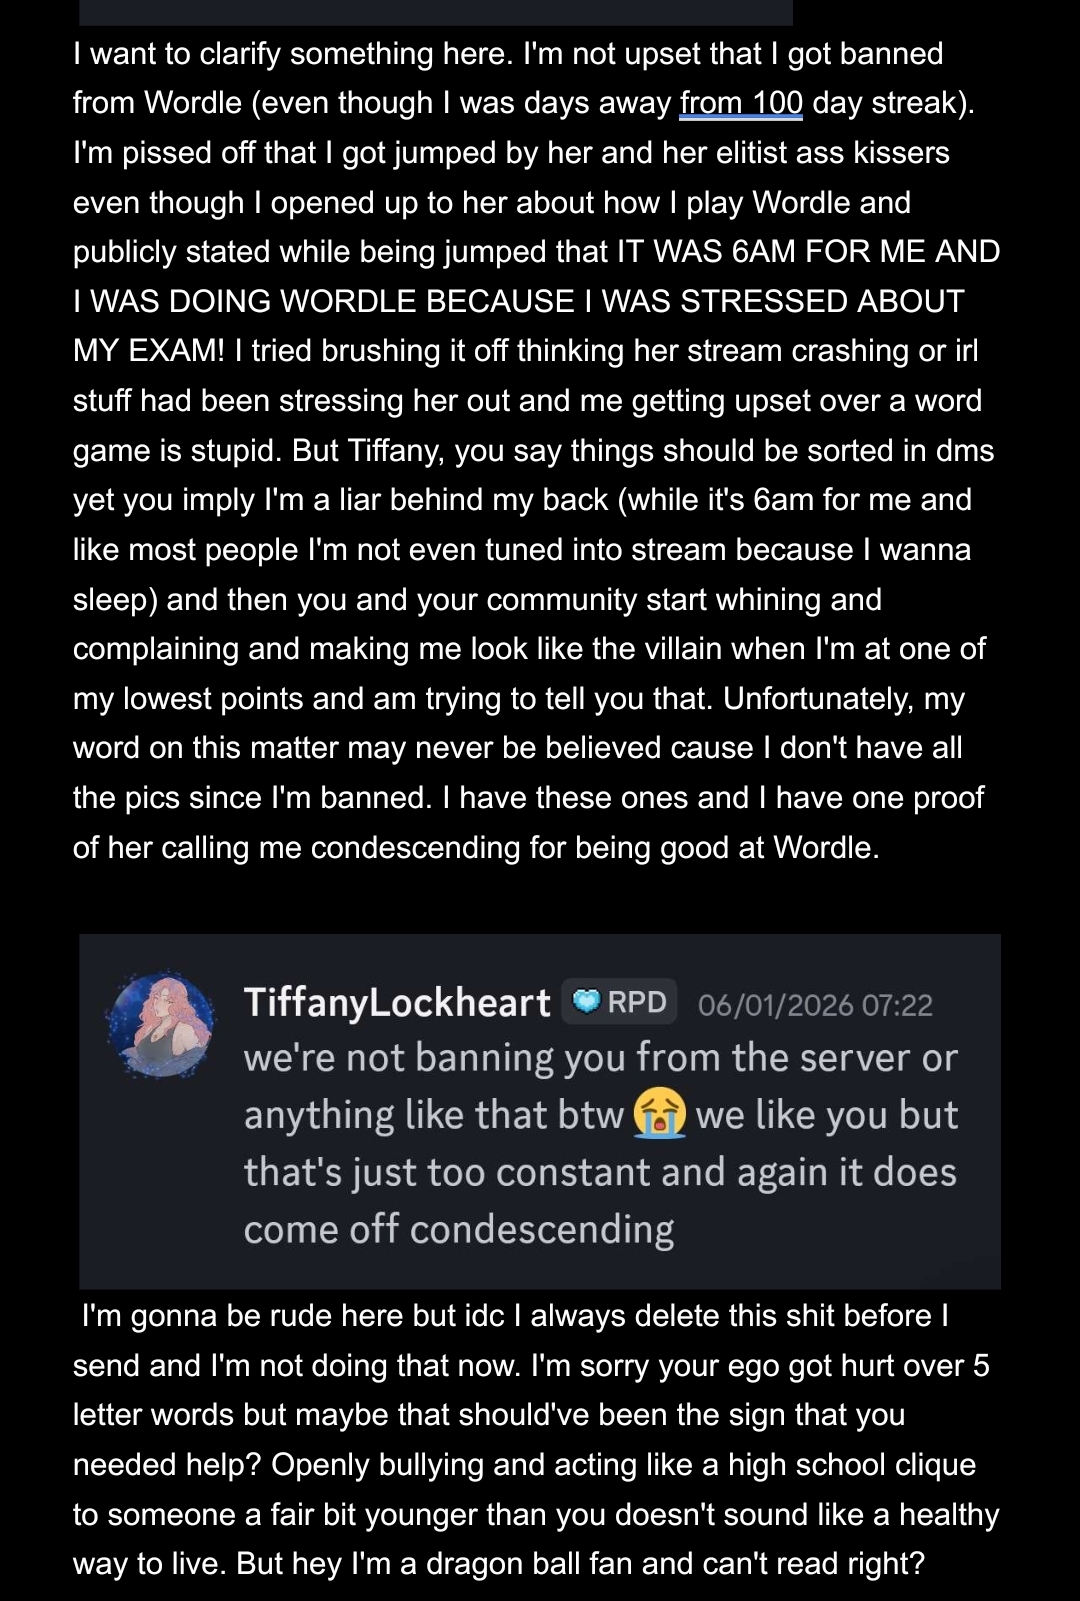Click the blue gem icon in the RPD tag
This screenshot has height=1601, width=1080.
click(587, 1002)
